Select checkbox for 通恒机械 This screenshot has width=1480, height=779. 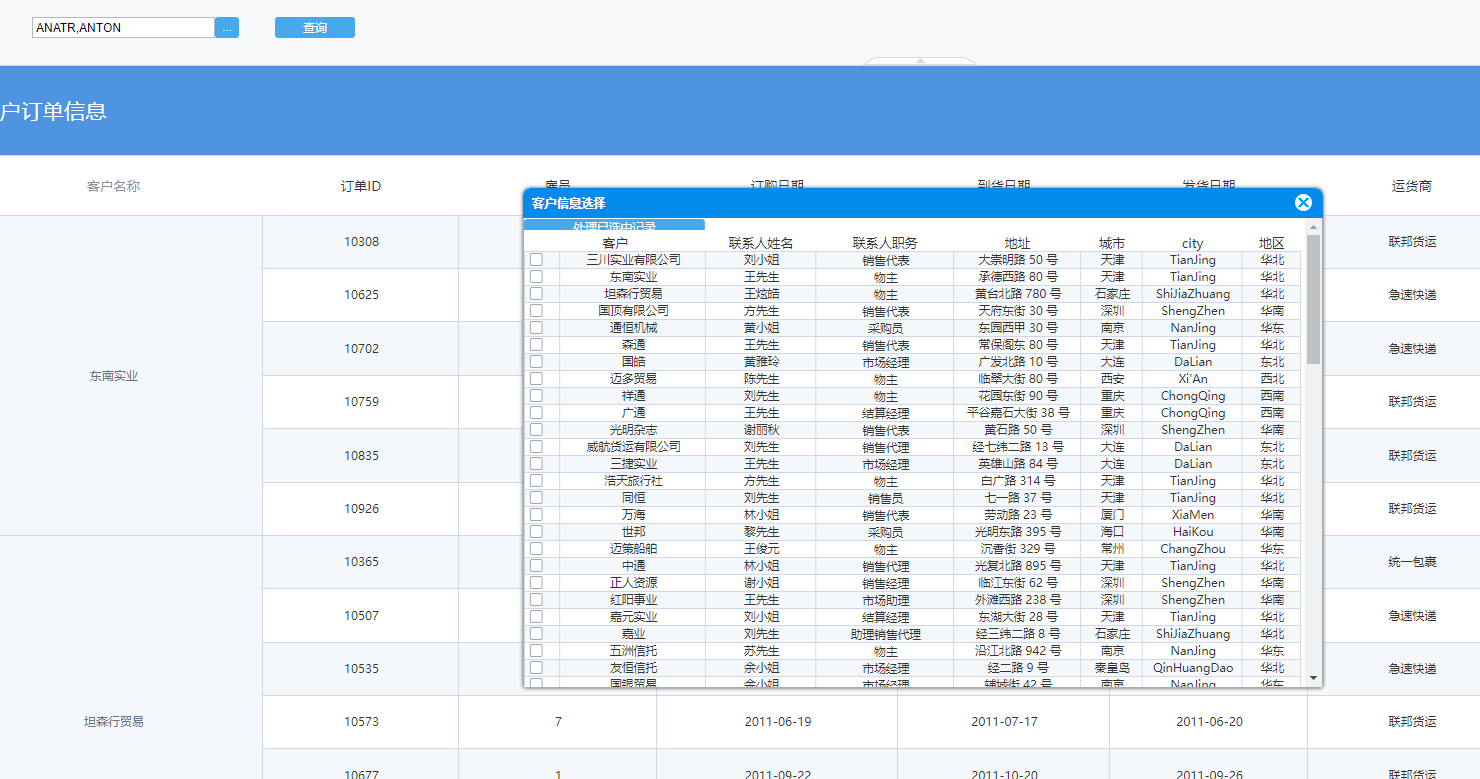click(x=536, y=328)
